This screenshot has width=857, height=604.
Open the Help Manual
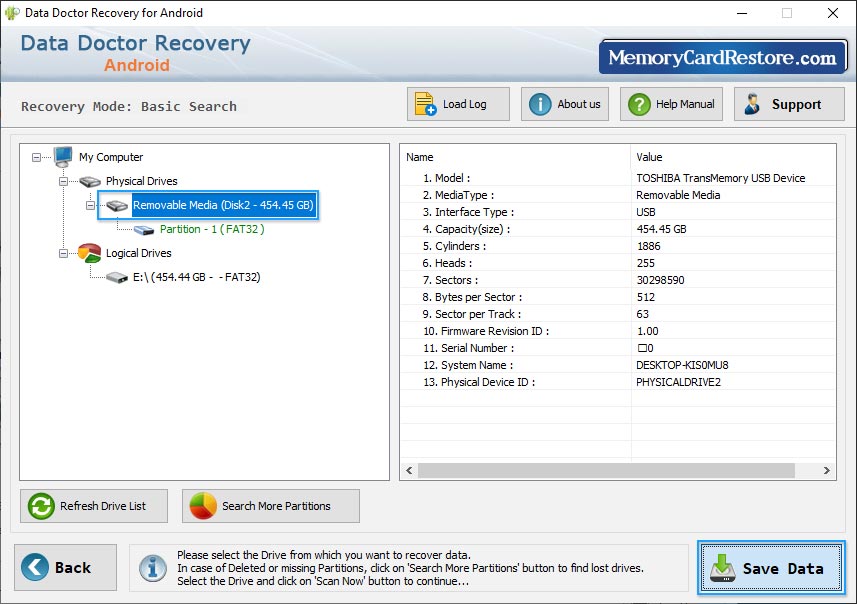(x=671, y=104)
